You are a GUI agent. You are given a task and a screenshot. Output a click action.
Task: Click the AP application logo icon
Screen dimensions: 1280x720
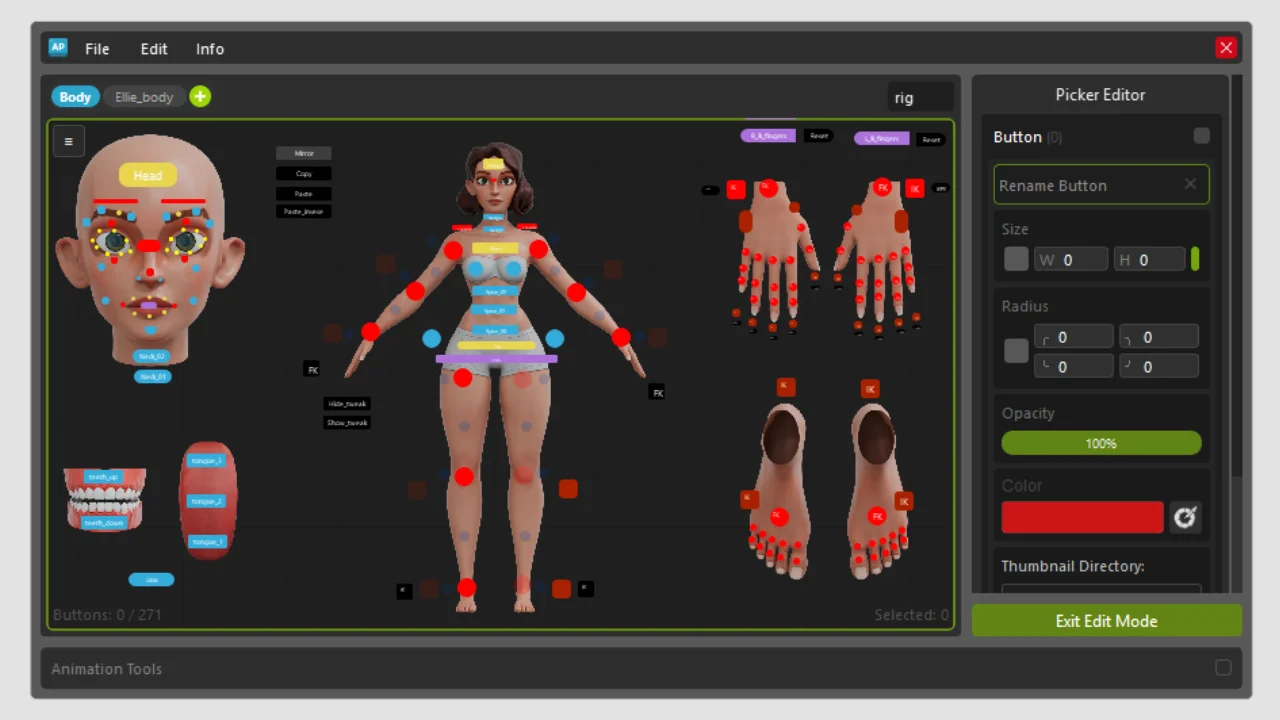pyautogui.click(x=57, y=47)
